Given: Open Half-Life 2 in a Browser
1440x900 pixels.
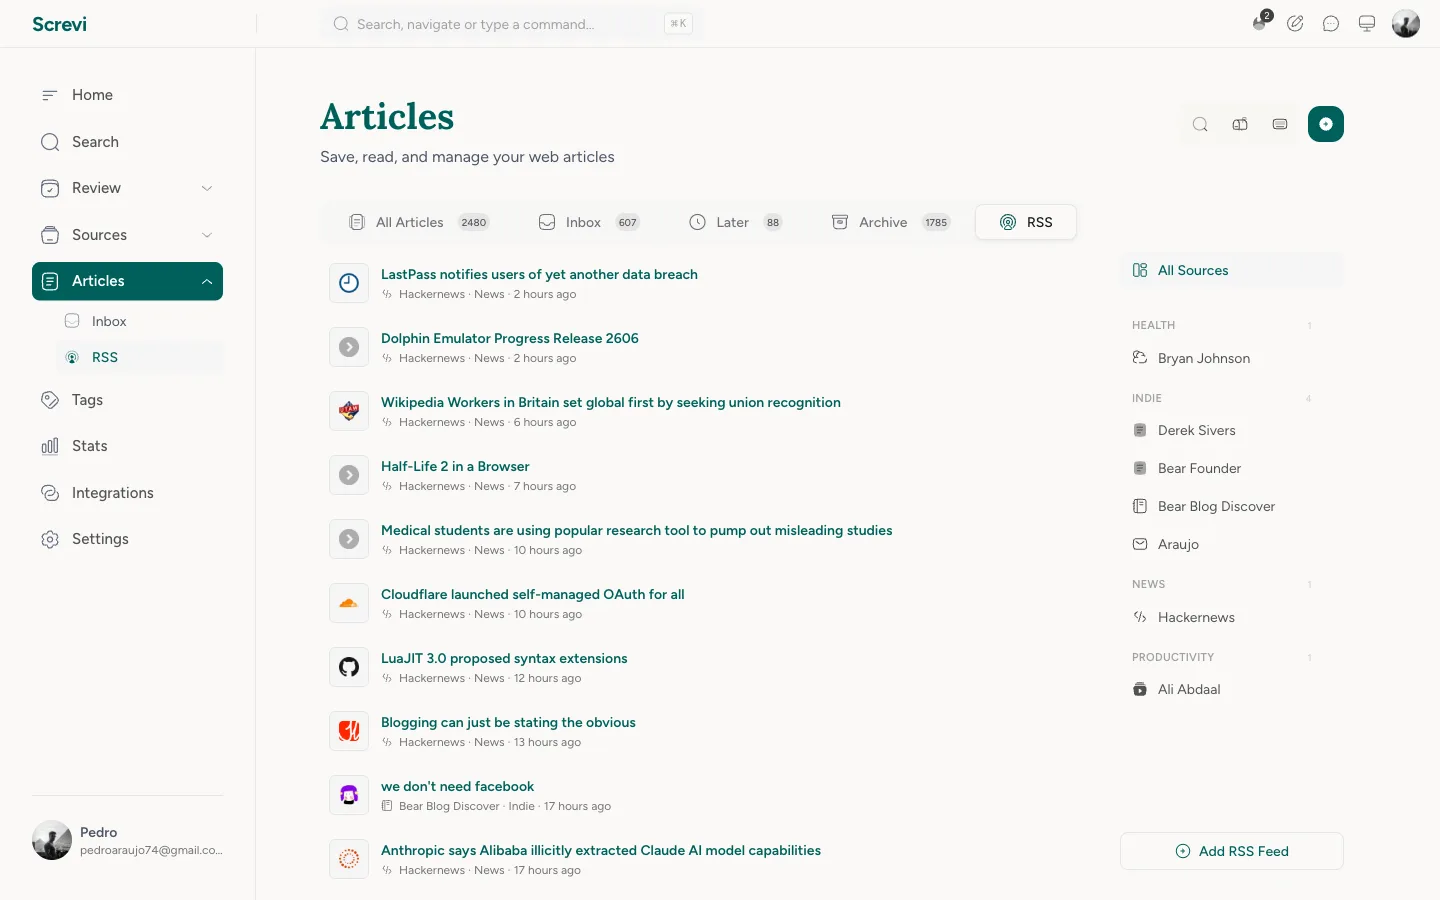Looking at the screenshot, I should (x=455, y=466).
